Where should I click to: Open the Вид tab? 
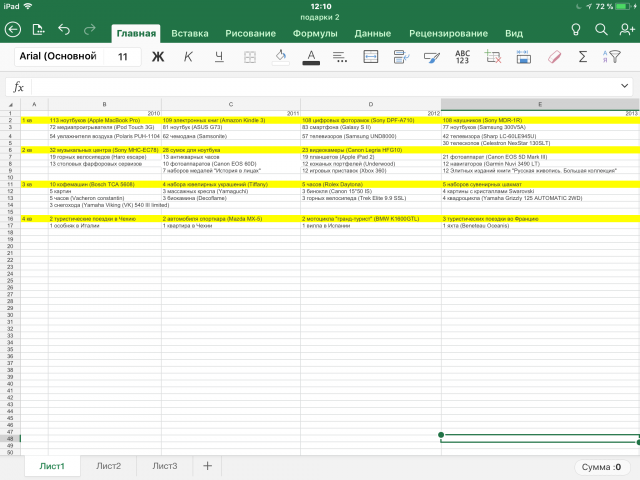pos(514,33)
